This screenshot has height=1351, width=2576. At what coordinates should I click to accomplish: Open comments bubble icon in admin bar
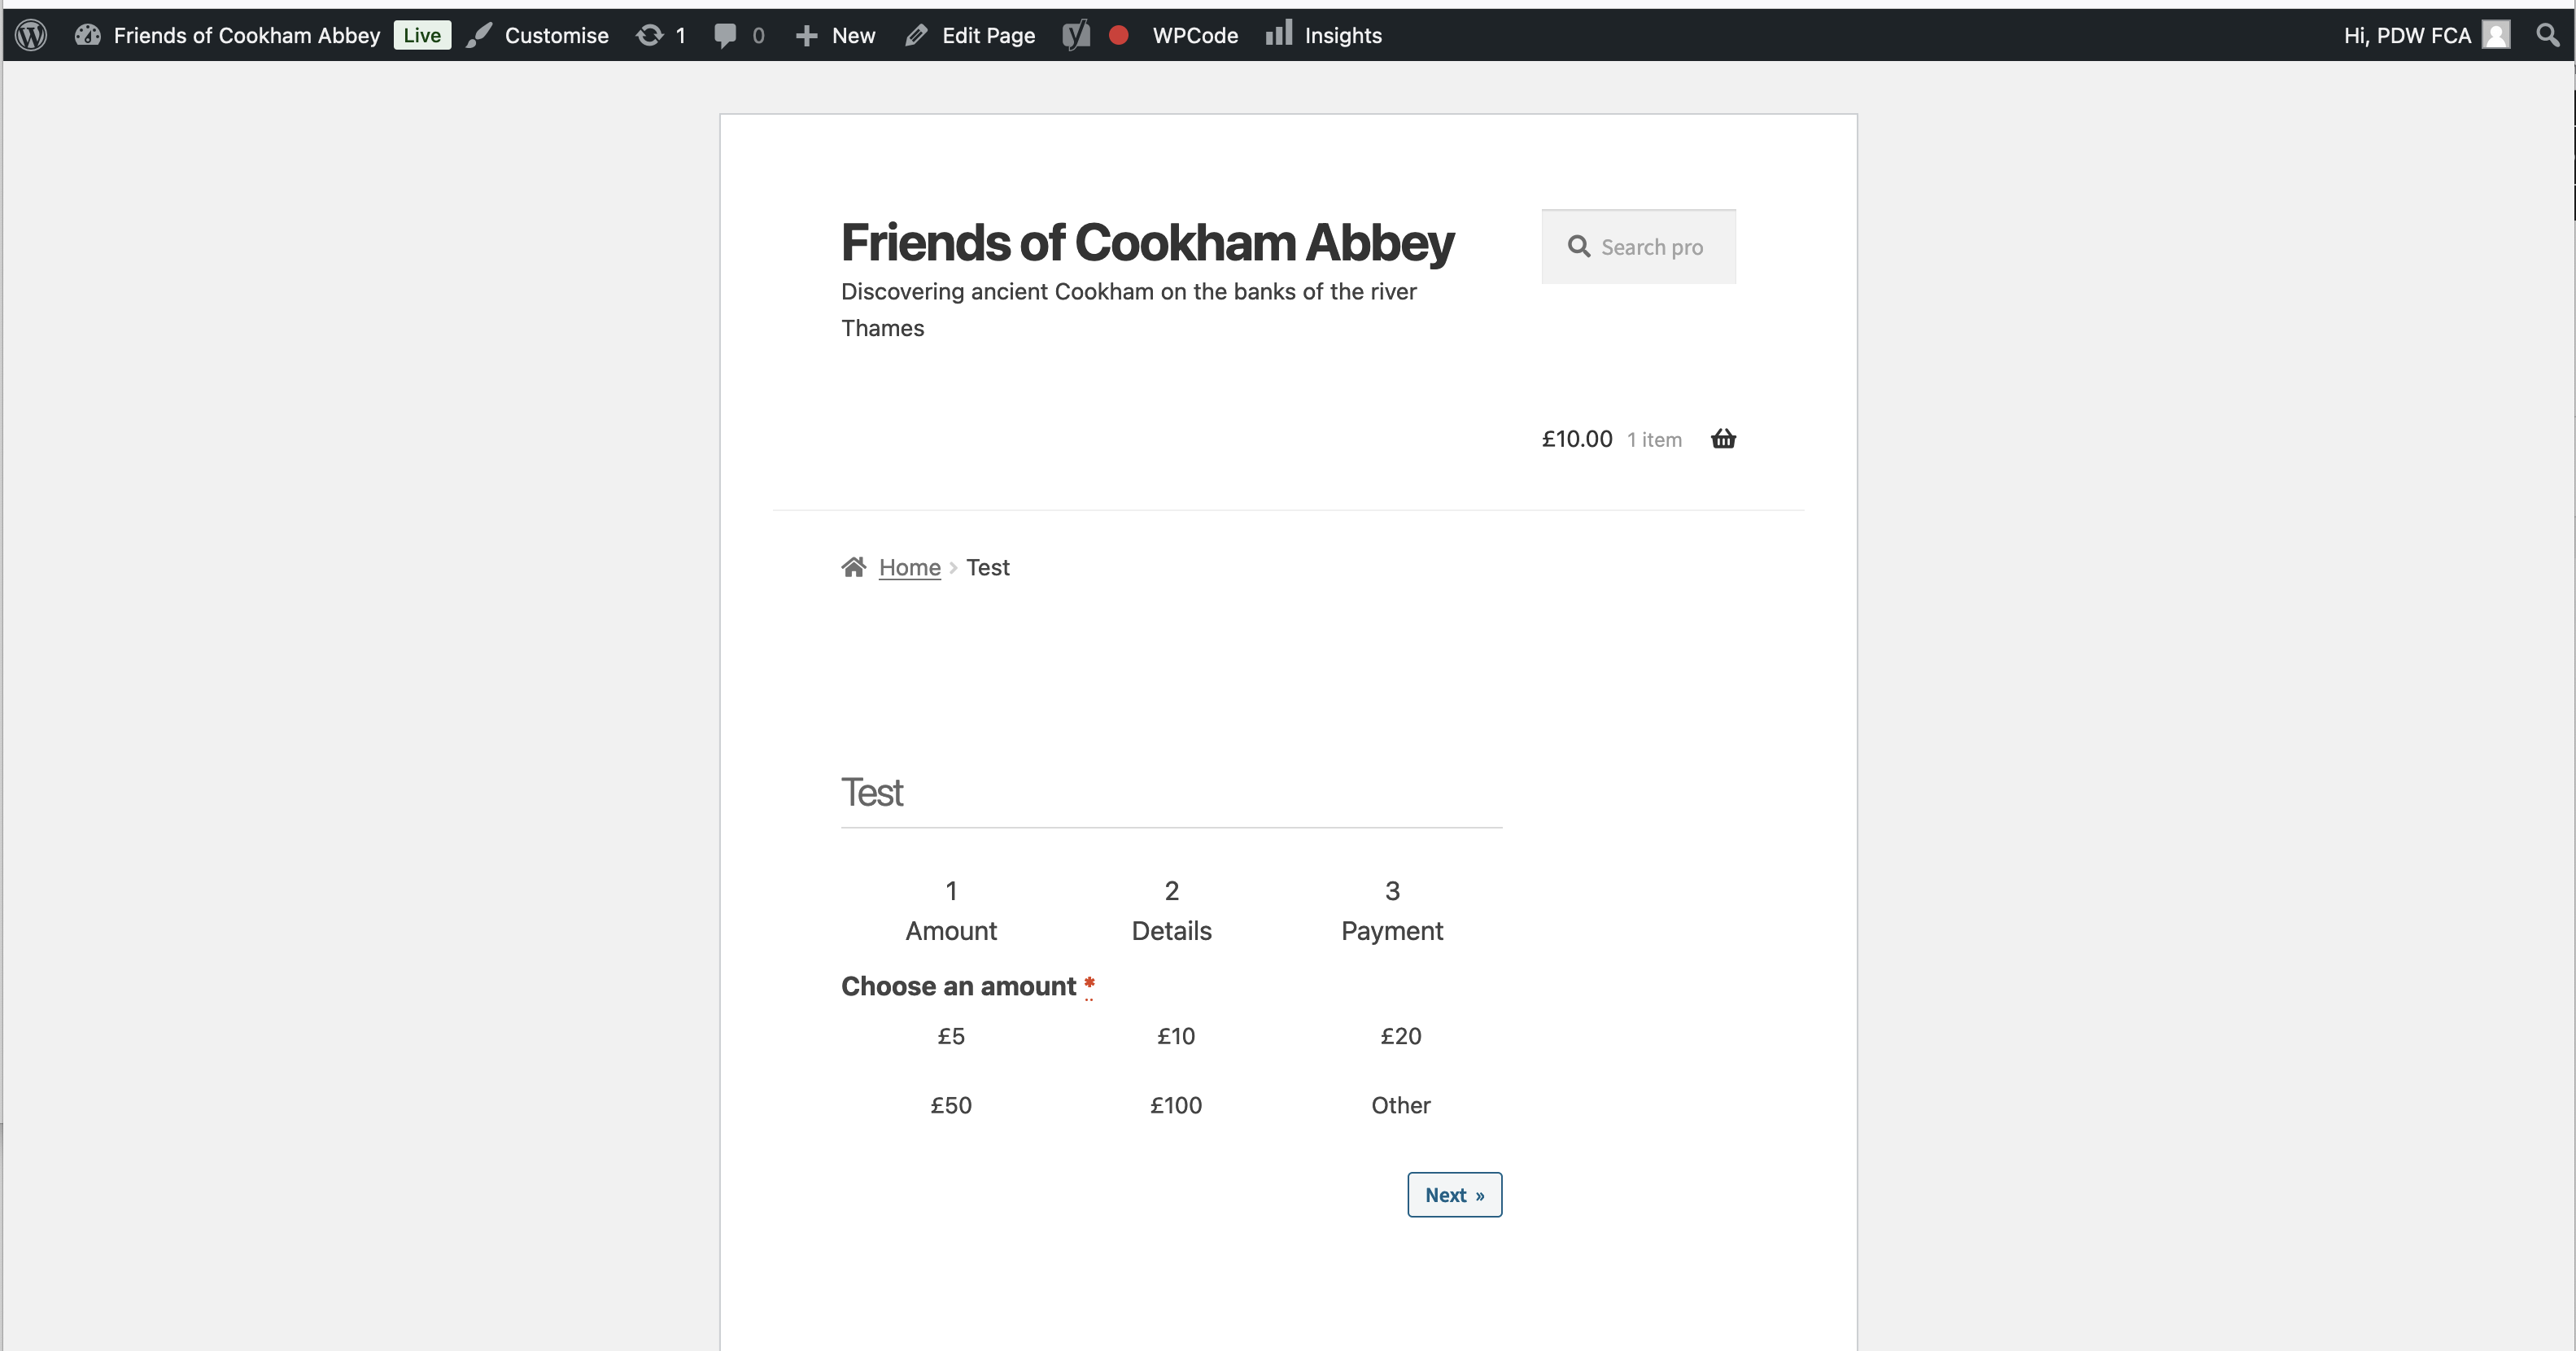point(726,36)
